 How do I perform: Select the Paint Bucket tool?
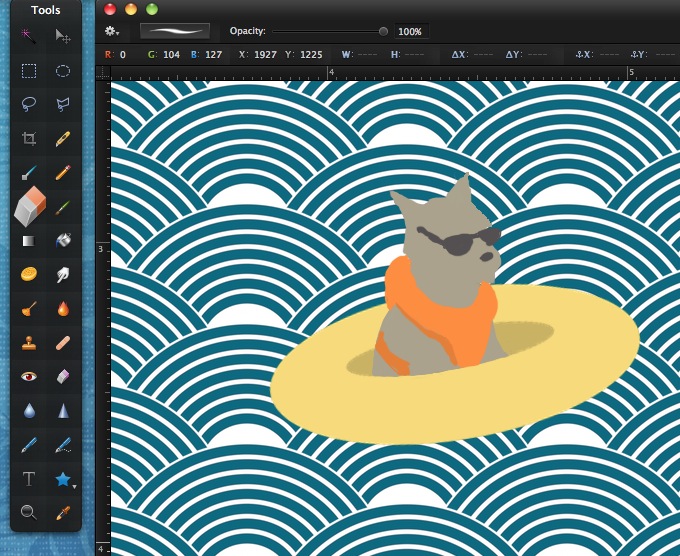(63, 241)
